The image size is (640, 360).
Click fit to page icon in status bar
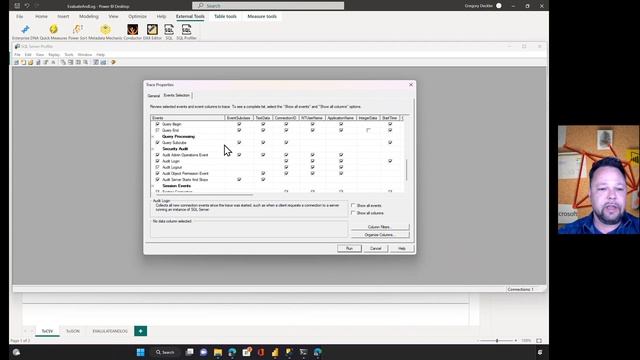click(x=539, y=340)
